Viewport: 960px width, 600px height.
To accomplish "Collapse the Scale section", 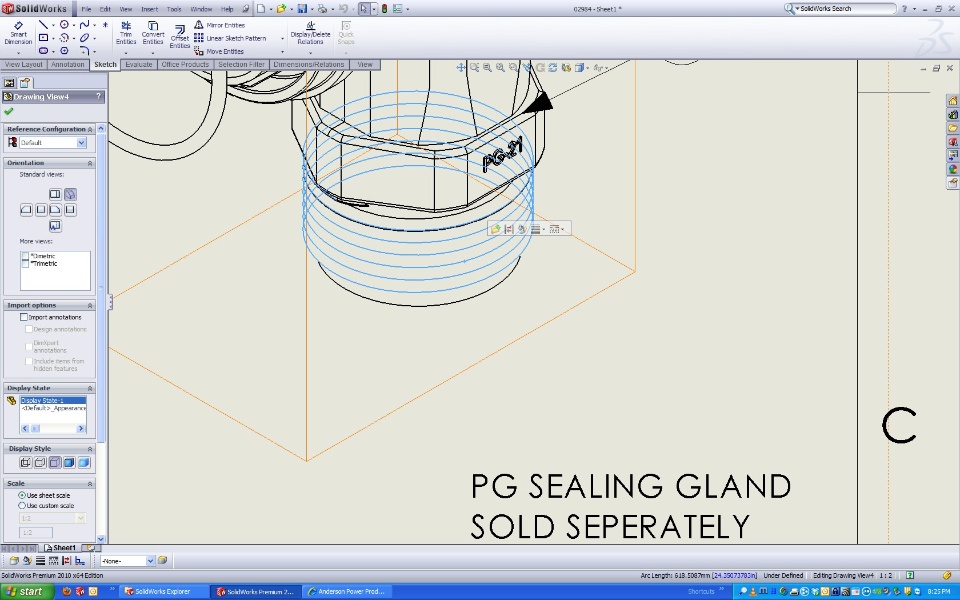I will point(90,484).
